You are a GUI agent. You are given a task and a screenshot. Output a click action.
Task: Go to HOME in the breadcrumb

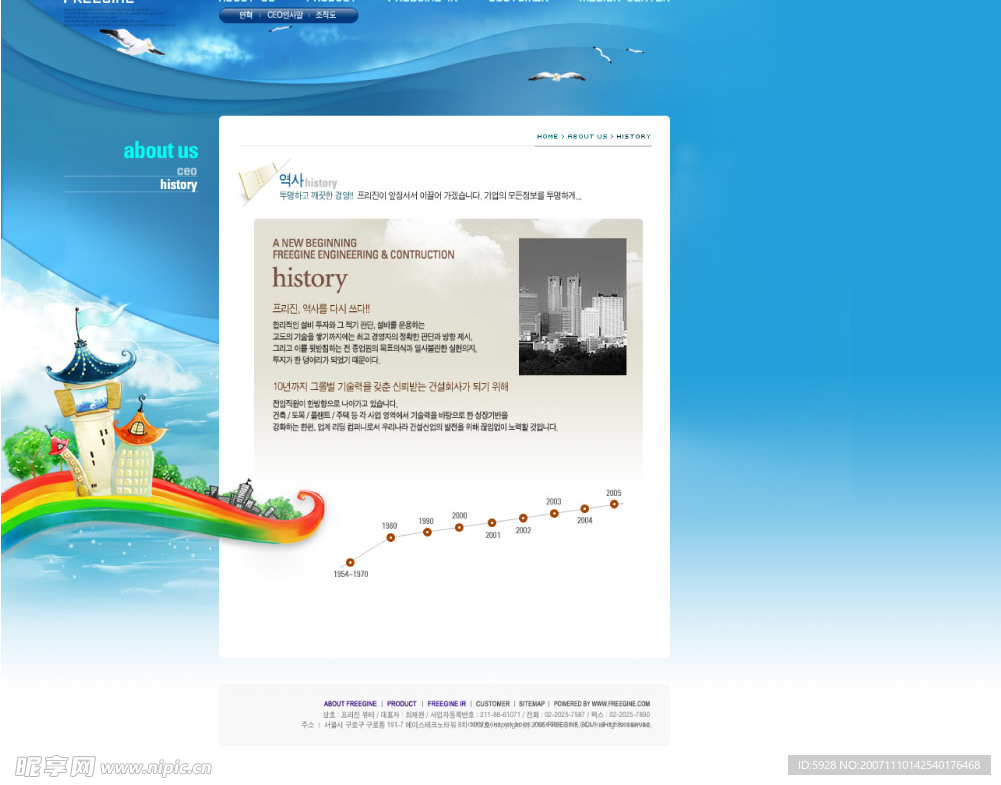tap(547, 137)
